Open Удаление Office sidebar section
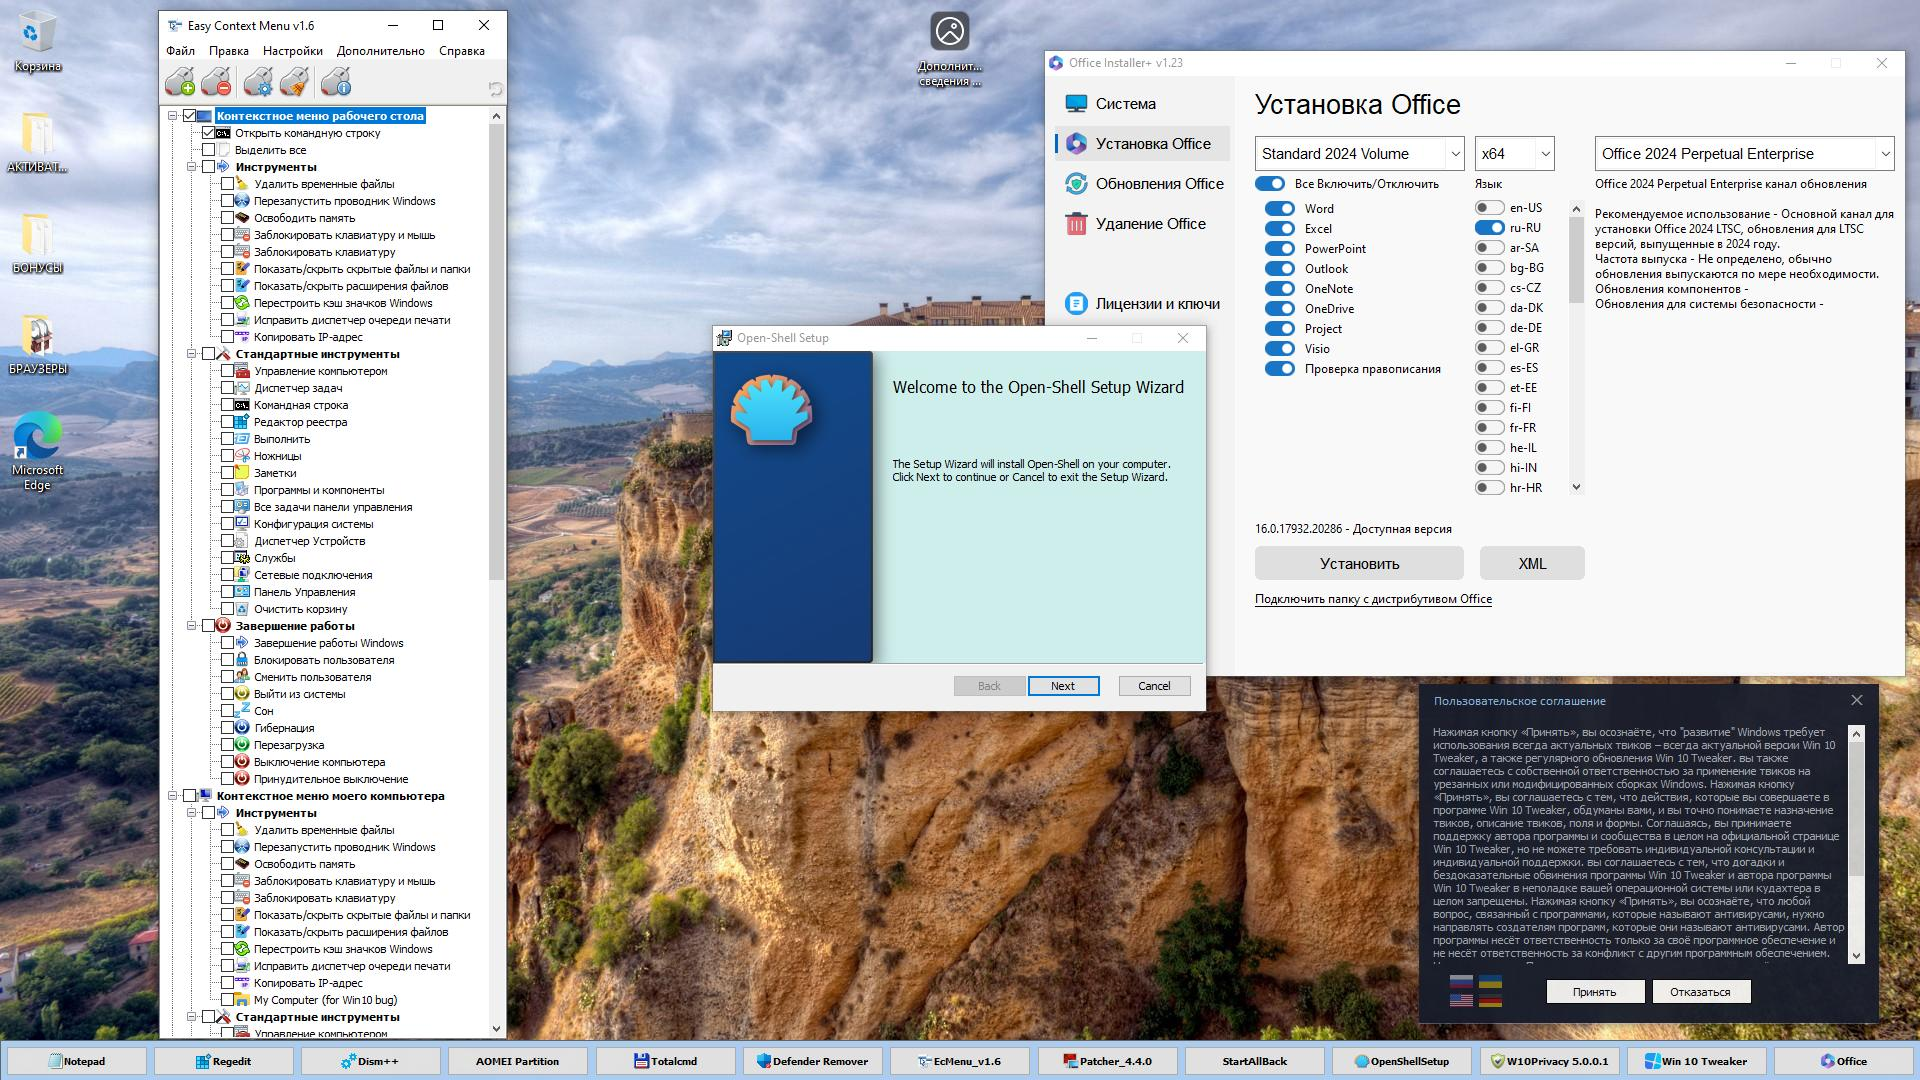Image resolution: width=1920 pixels, height=1080 pixels. click(1150, 224)
